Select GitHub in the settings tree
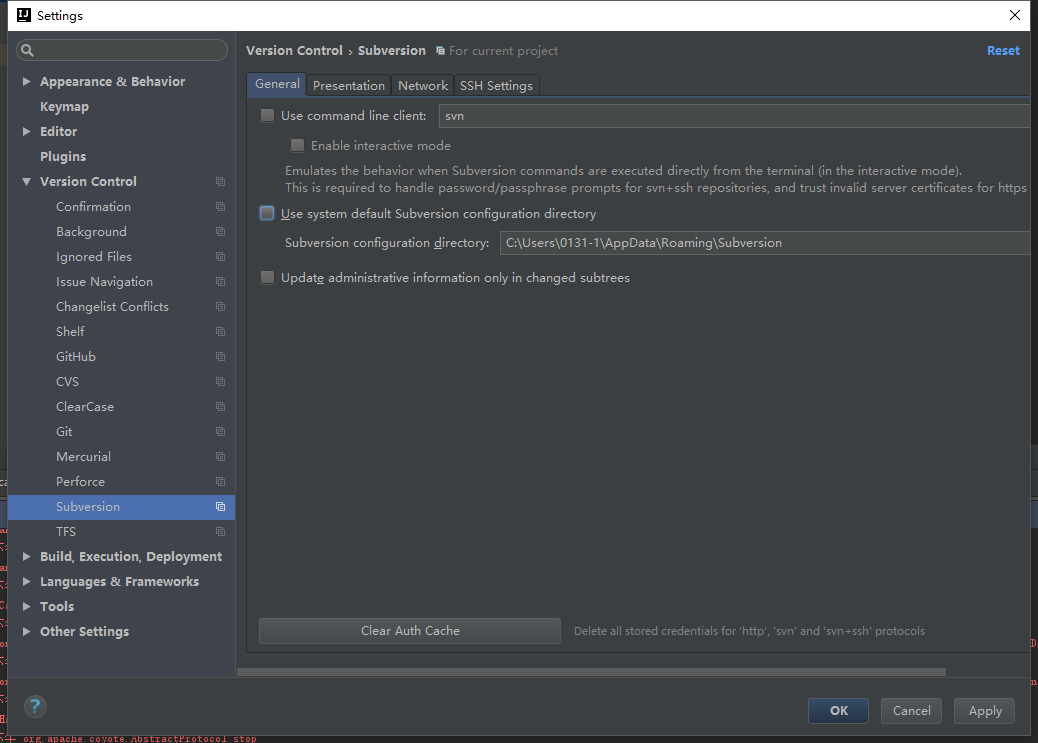Image resolution: width=1038 pixels, height=743 pixels. [x=76, y=357]
